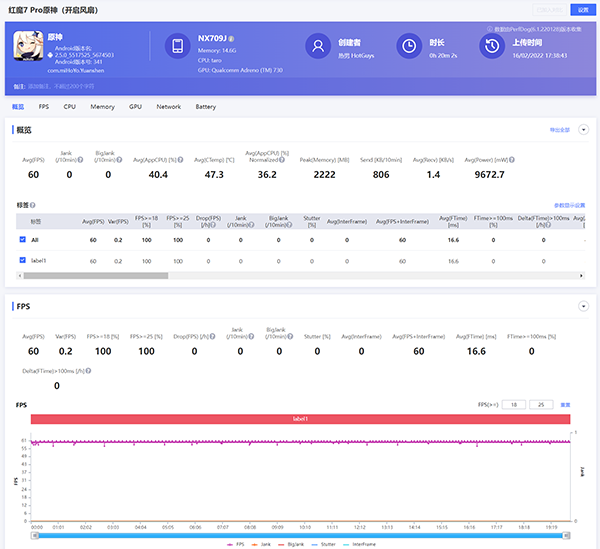600x549 pixels.
Task: Switch to the FPS tab
Action: click(x=44, y=107)
